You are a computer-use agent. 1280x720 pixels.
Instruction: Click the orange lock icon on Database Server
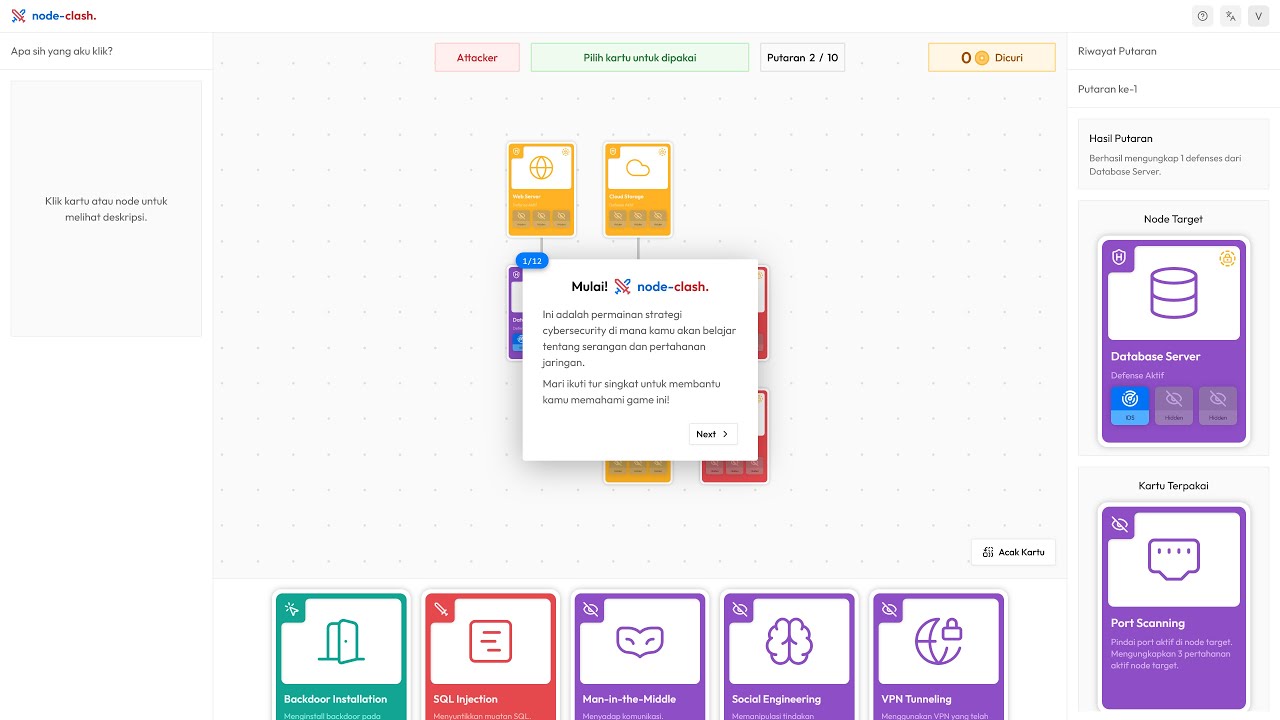(1228, 258)
